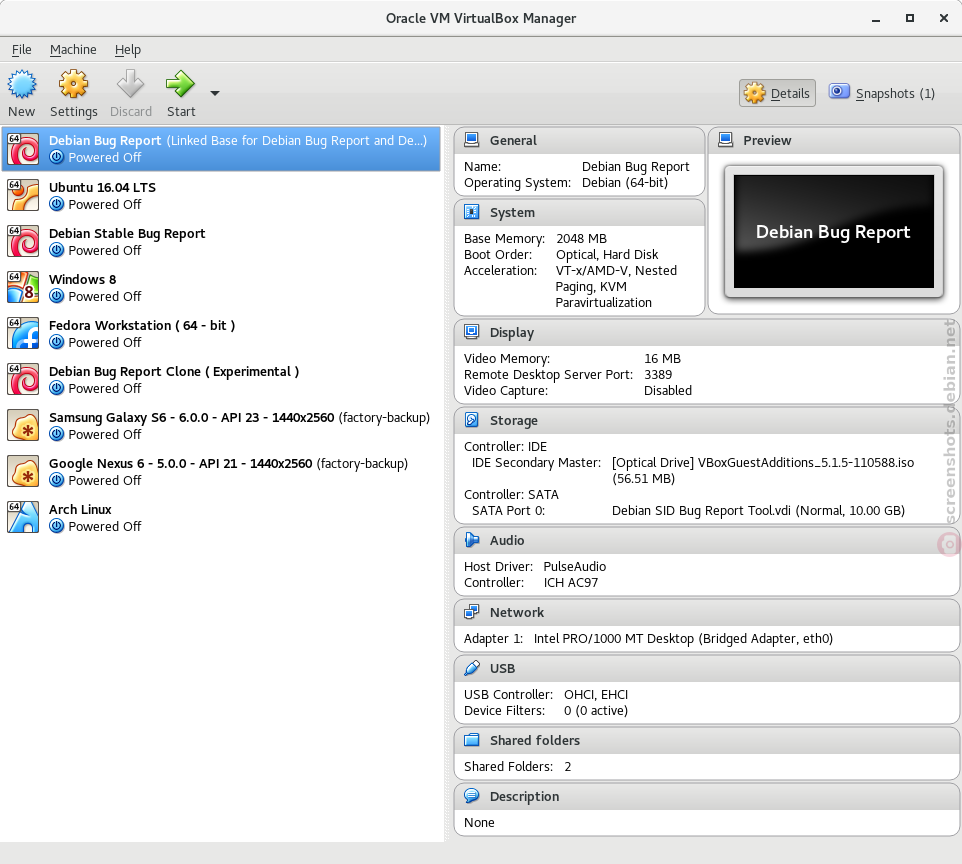Open the Start button dropdown arrow
Viewport: 962px width, 864px height.
(215, 93)
